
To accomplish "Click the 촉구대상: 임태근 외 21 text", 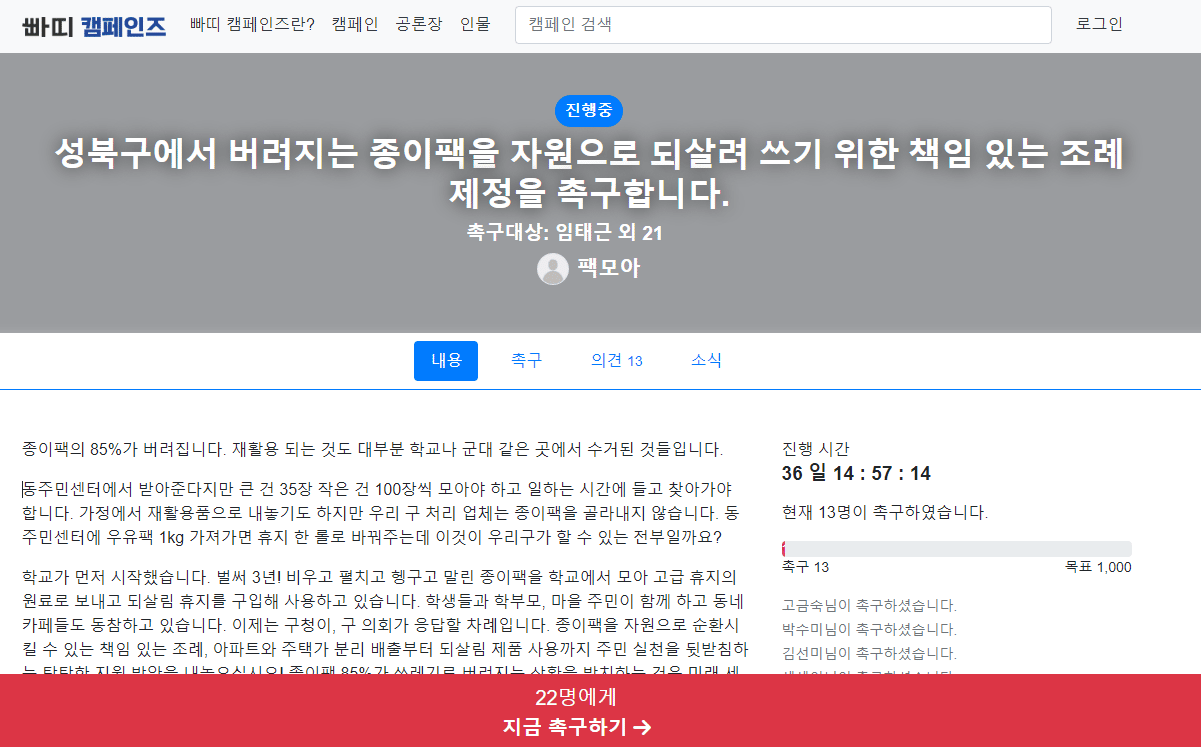I will pyautogui.click(x=565, y=233).
